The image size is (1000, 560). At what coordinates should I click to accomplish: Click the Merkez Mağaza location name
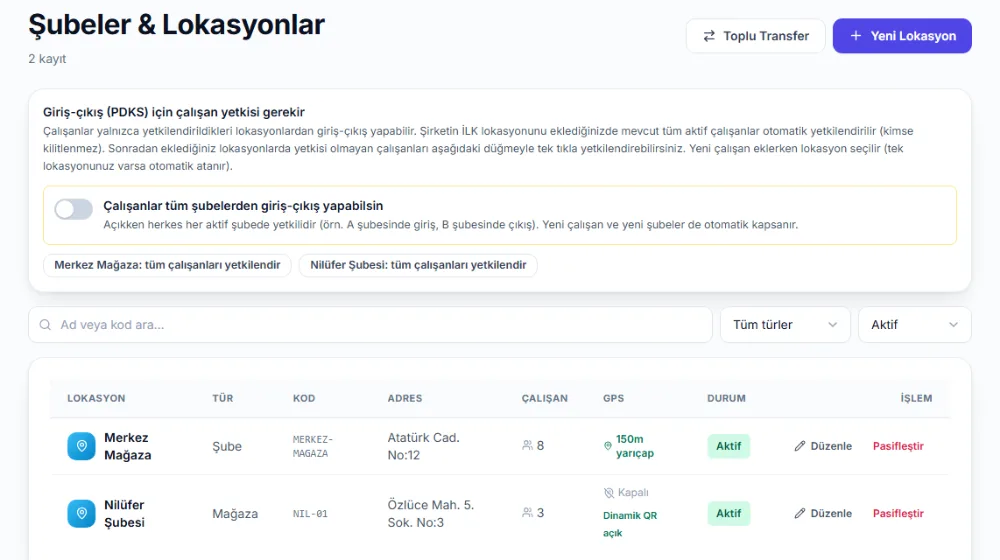click(128, 446)
